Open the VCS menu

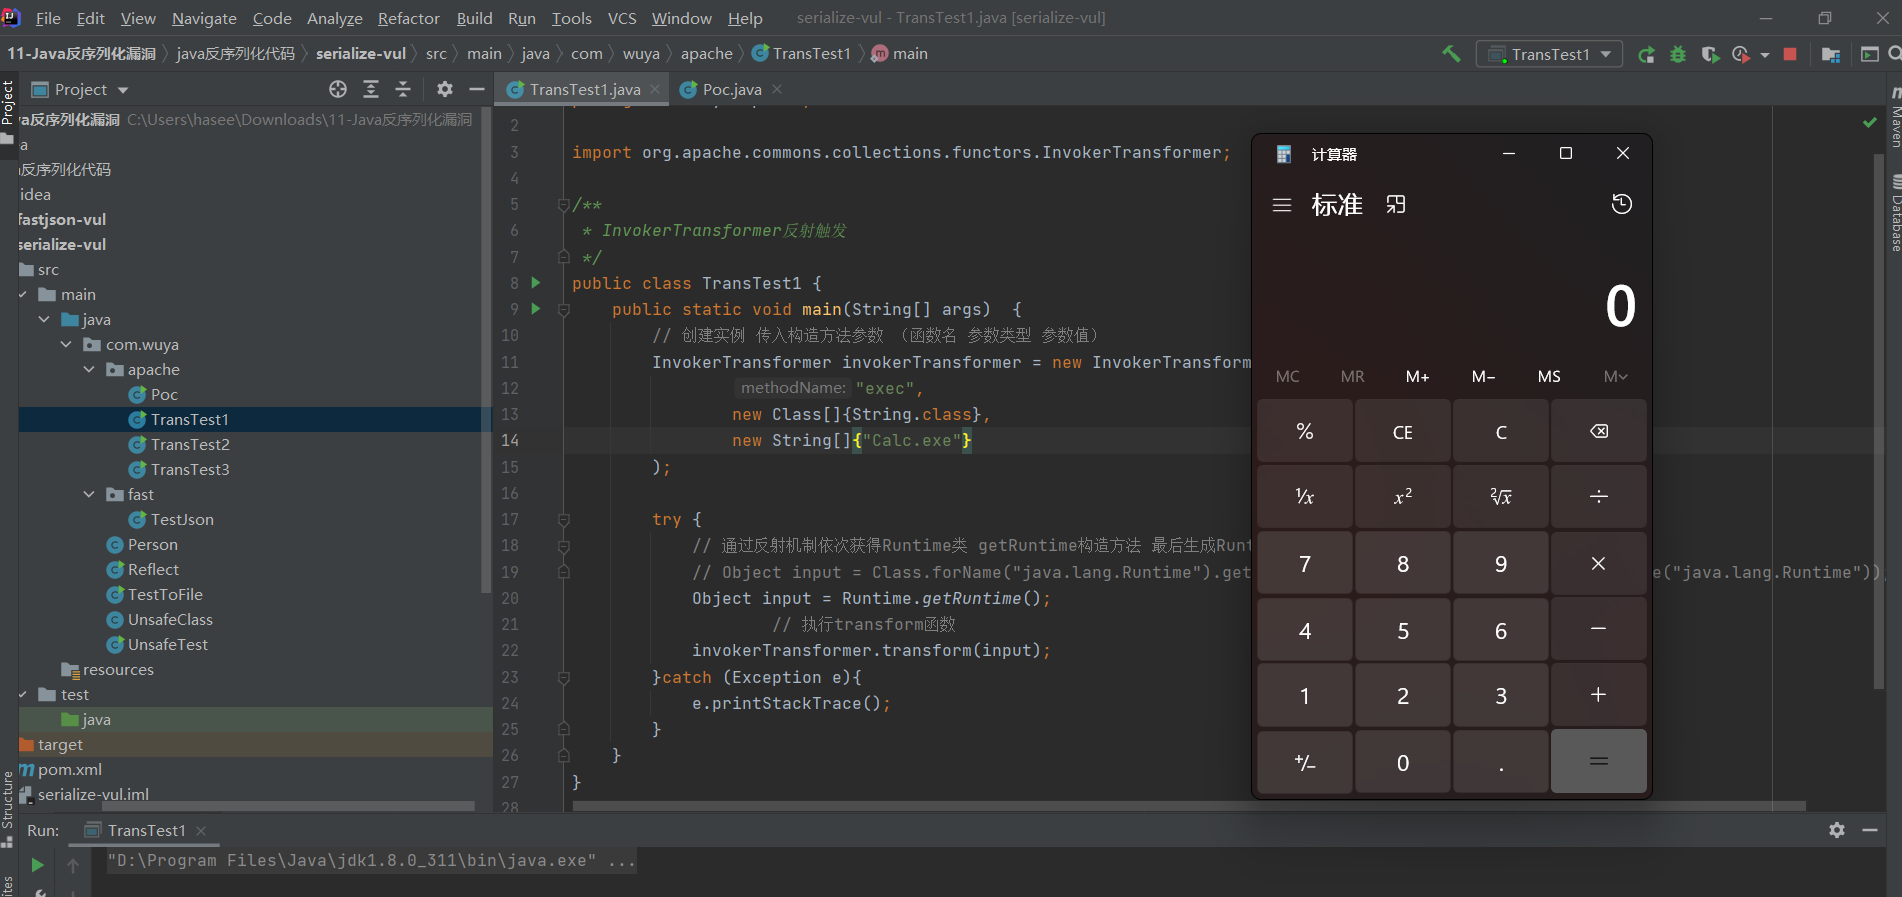[622, 18]
